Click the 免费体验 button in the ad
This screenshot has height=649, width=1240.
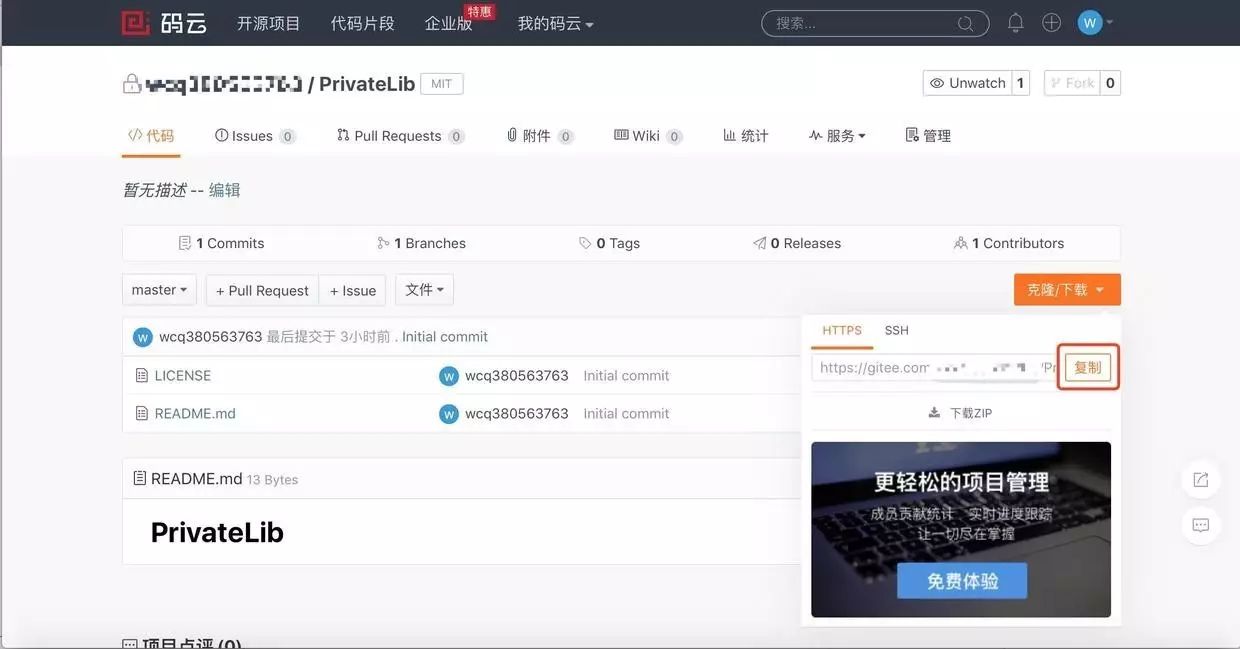(962, 580)
